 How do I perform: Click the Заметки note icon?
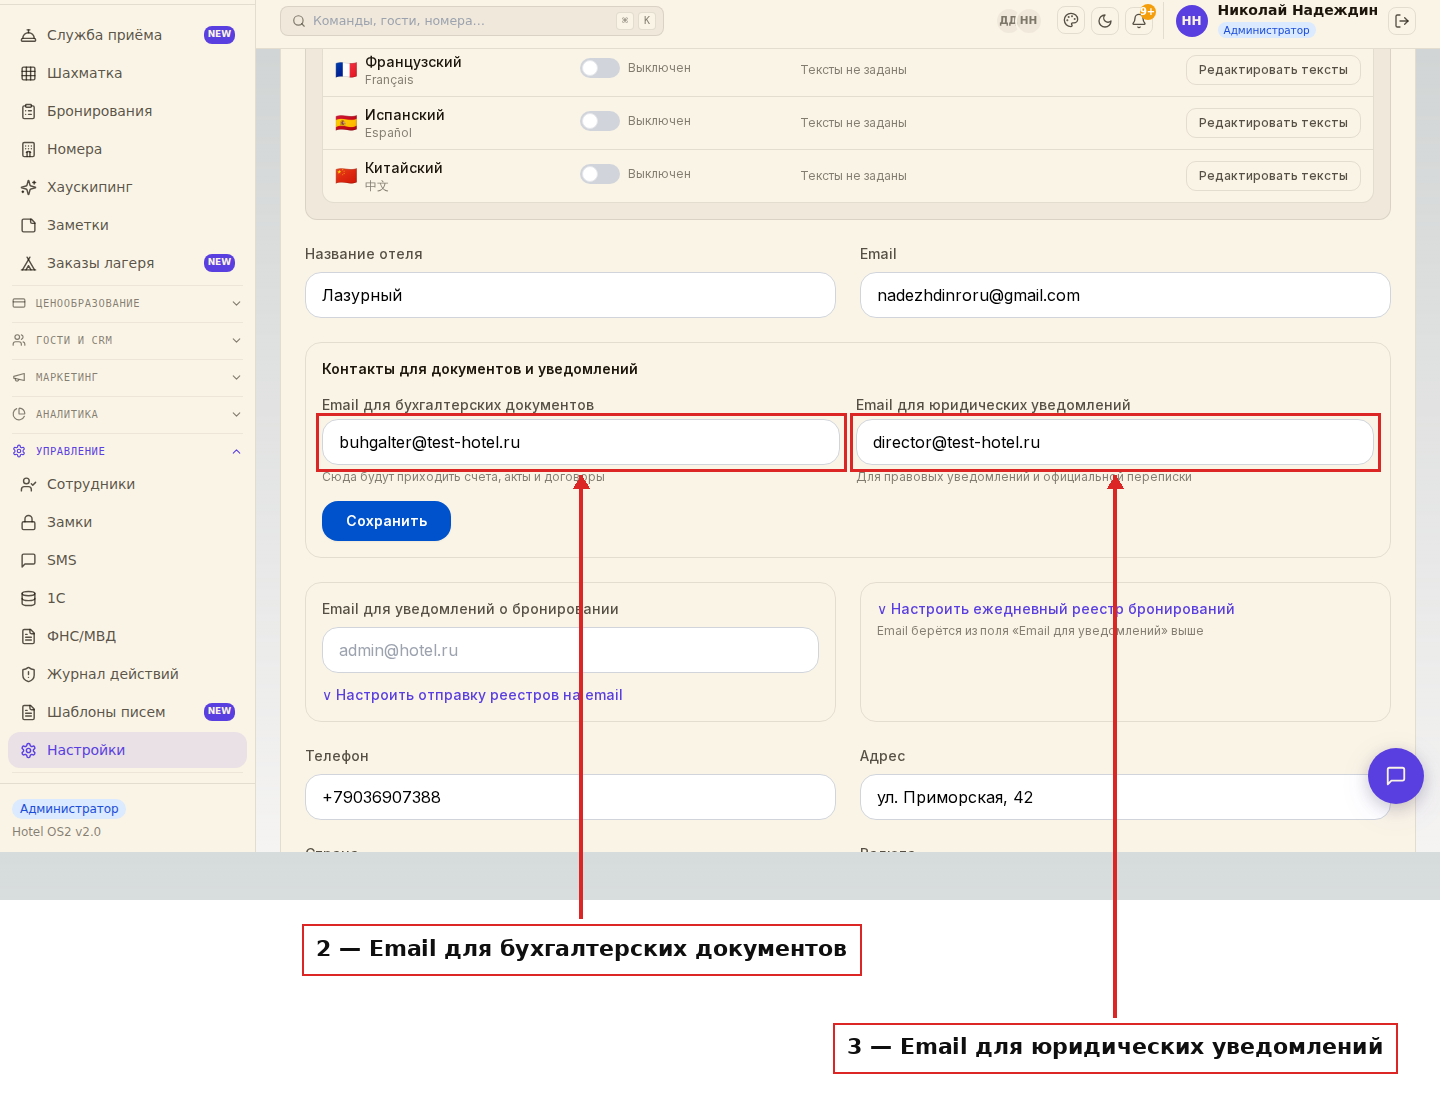[29, 225]
